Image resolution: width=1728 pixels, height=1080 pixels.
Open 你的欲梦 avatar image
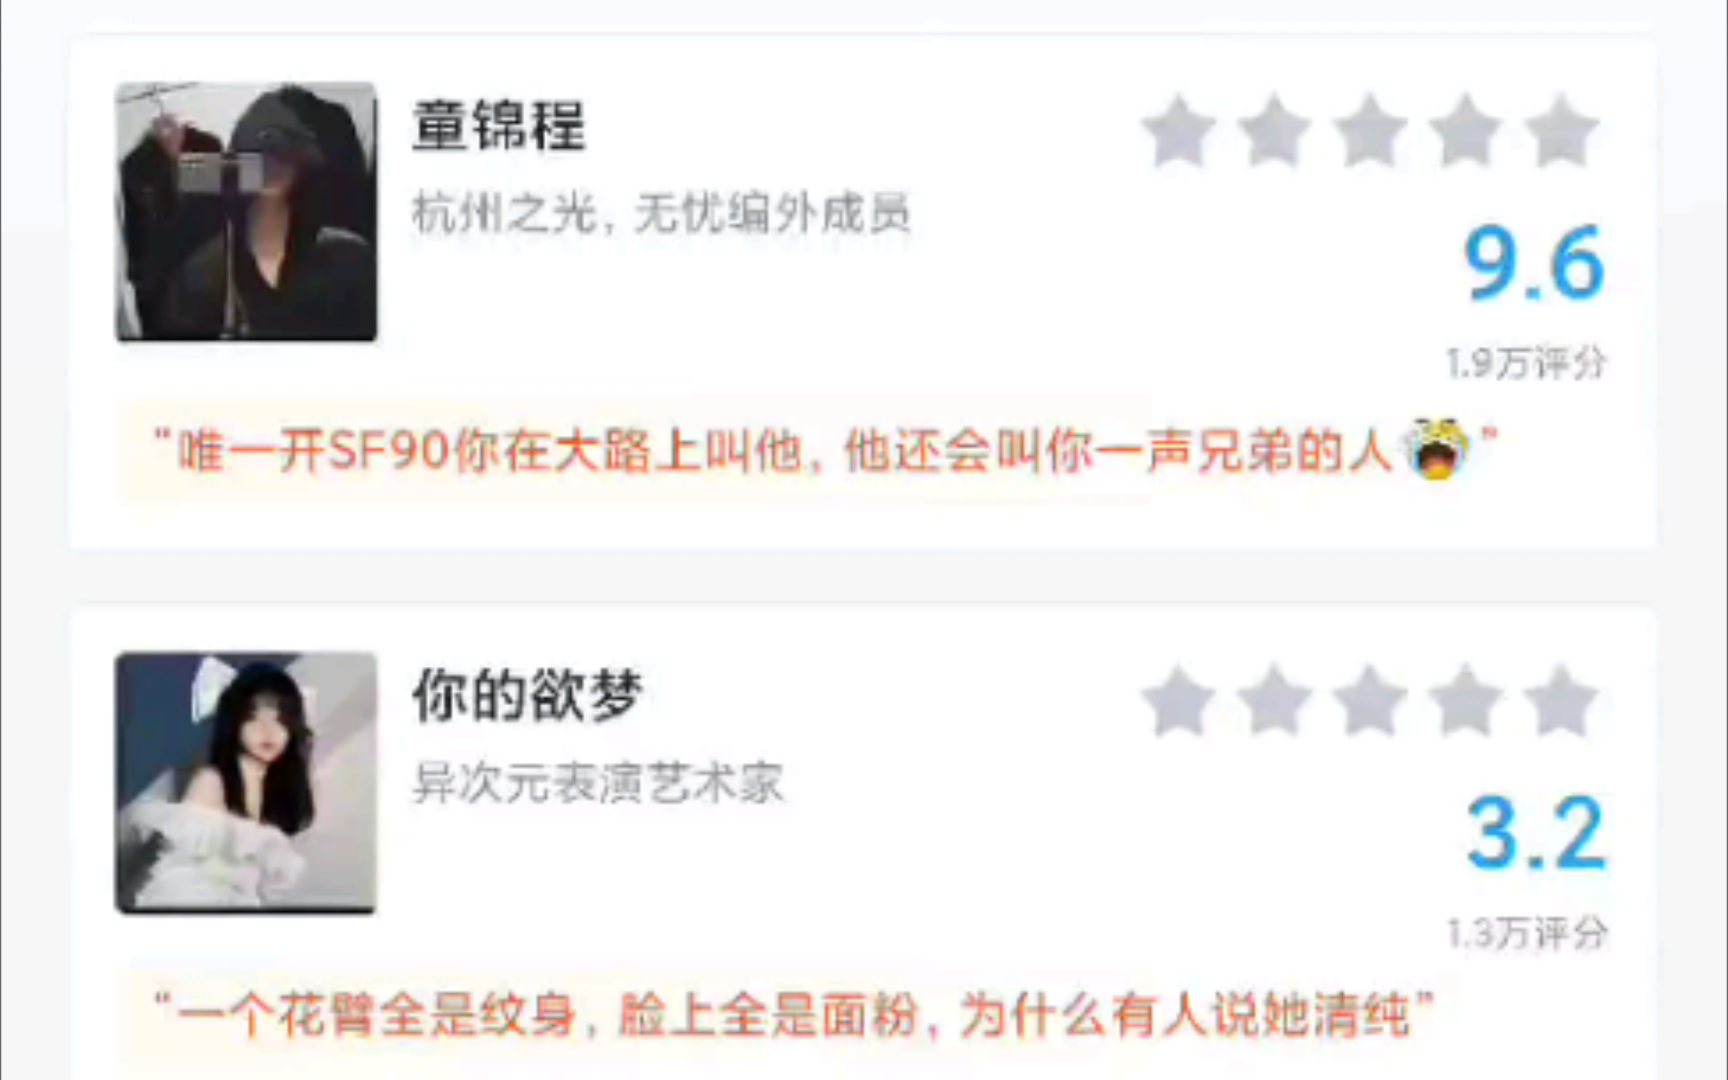click(246, 782)
